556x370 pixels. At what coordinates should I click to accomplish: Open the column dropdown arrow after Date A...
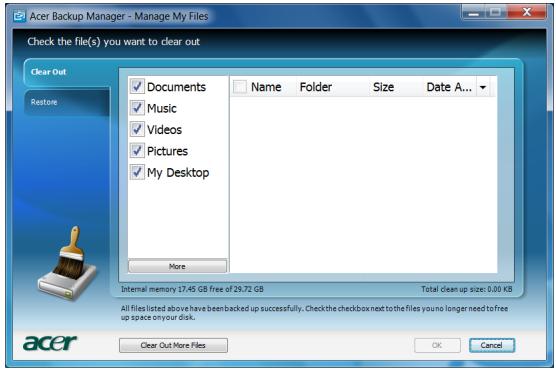click(x=483, y=87)
